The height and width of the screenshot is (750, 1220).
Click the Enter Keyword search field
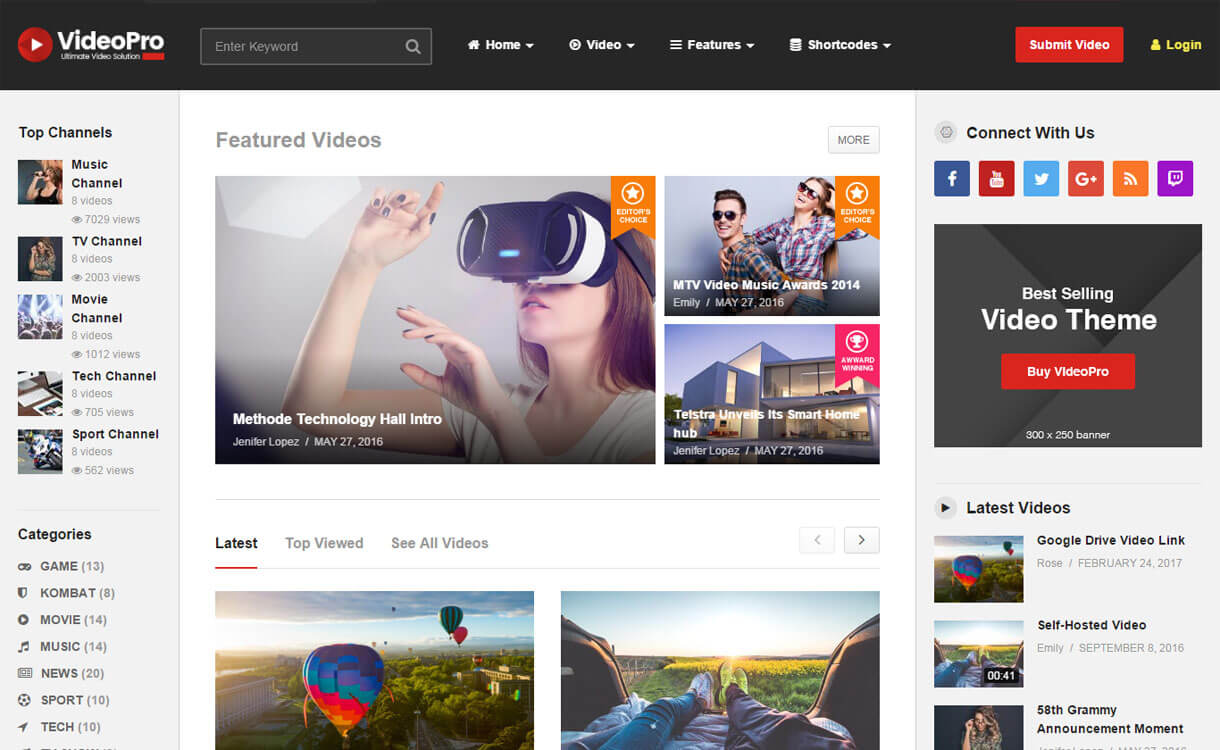pyautogui.click(x=305, y=46)
